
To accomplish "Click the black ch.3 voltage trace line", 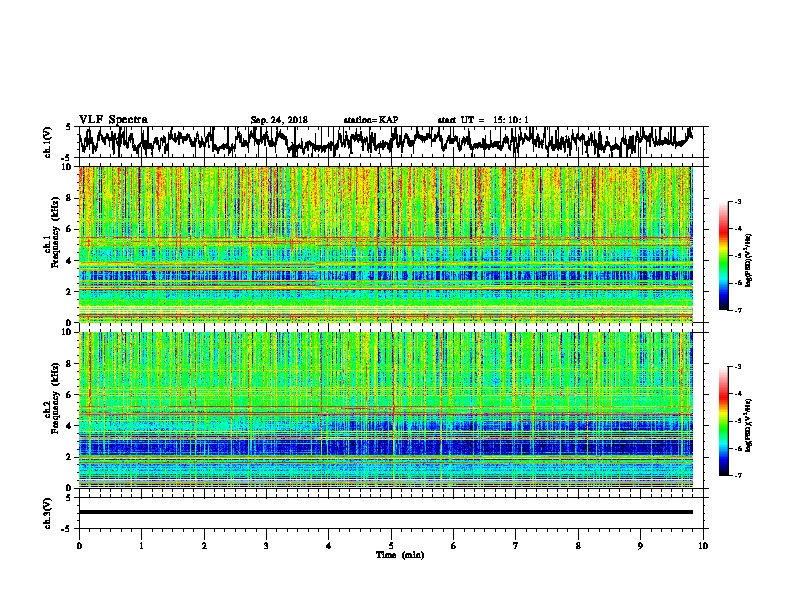I will point(386,512).
